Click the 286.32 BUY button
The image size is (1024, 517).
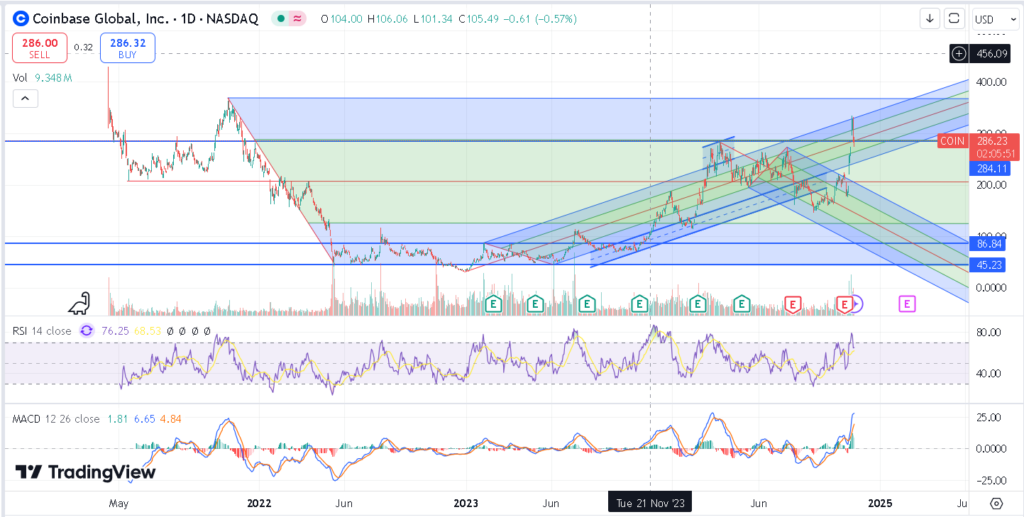[x=127, y=48]
